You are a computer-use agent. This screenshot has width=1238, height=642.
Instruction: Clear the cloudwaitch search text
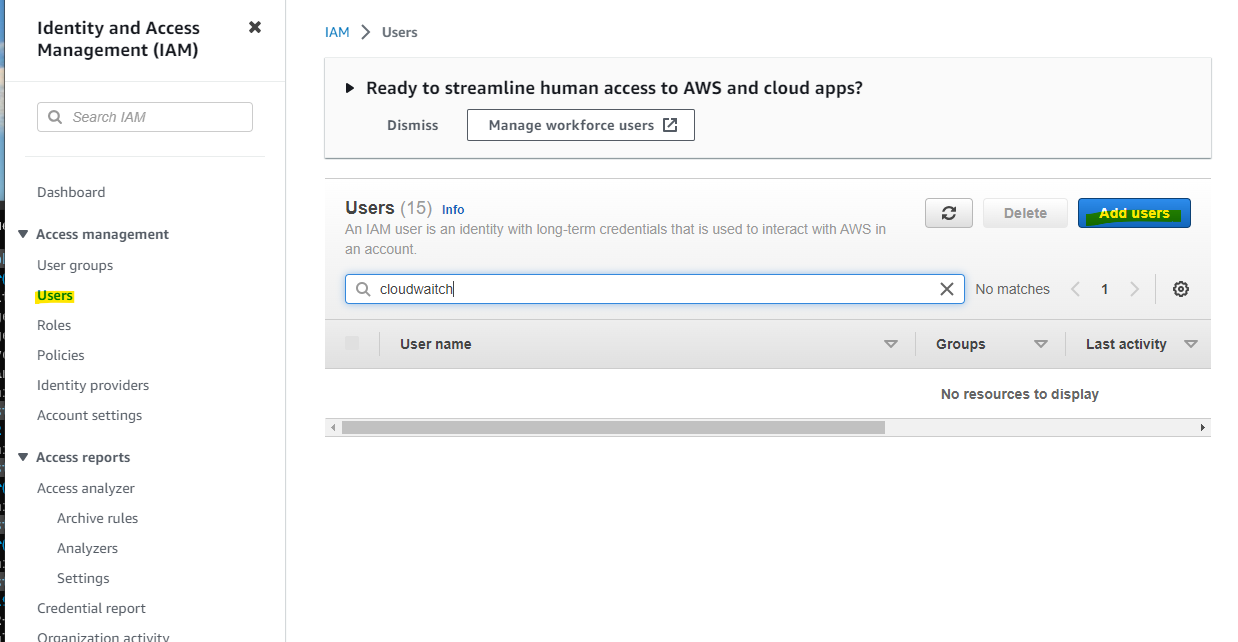tap(946, 289)
